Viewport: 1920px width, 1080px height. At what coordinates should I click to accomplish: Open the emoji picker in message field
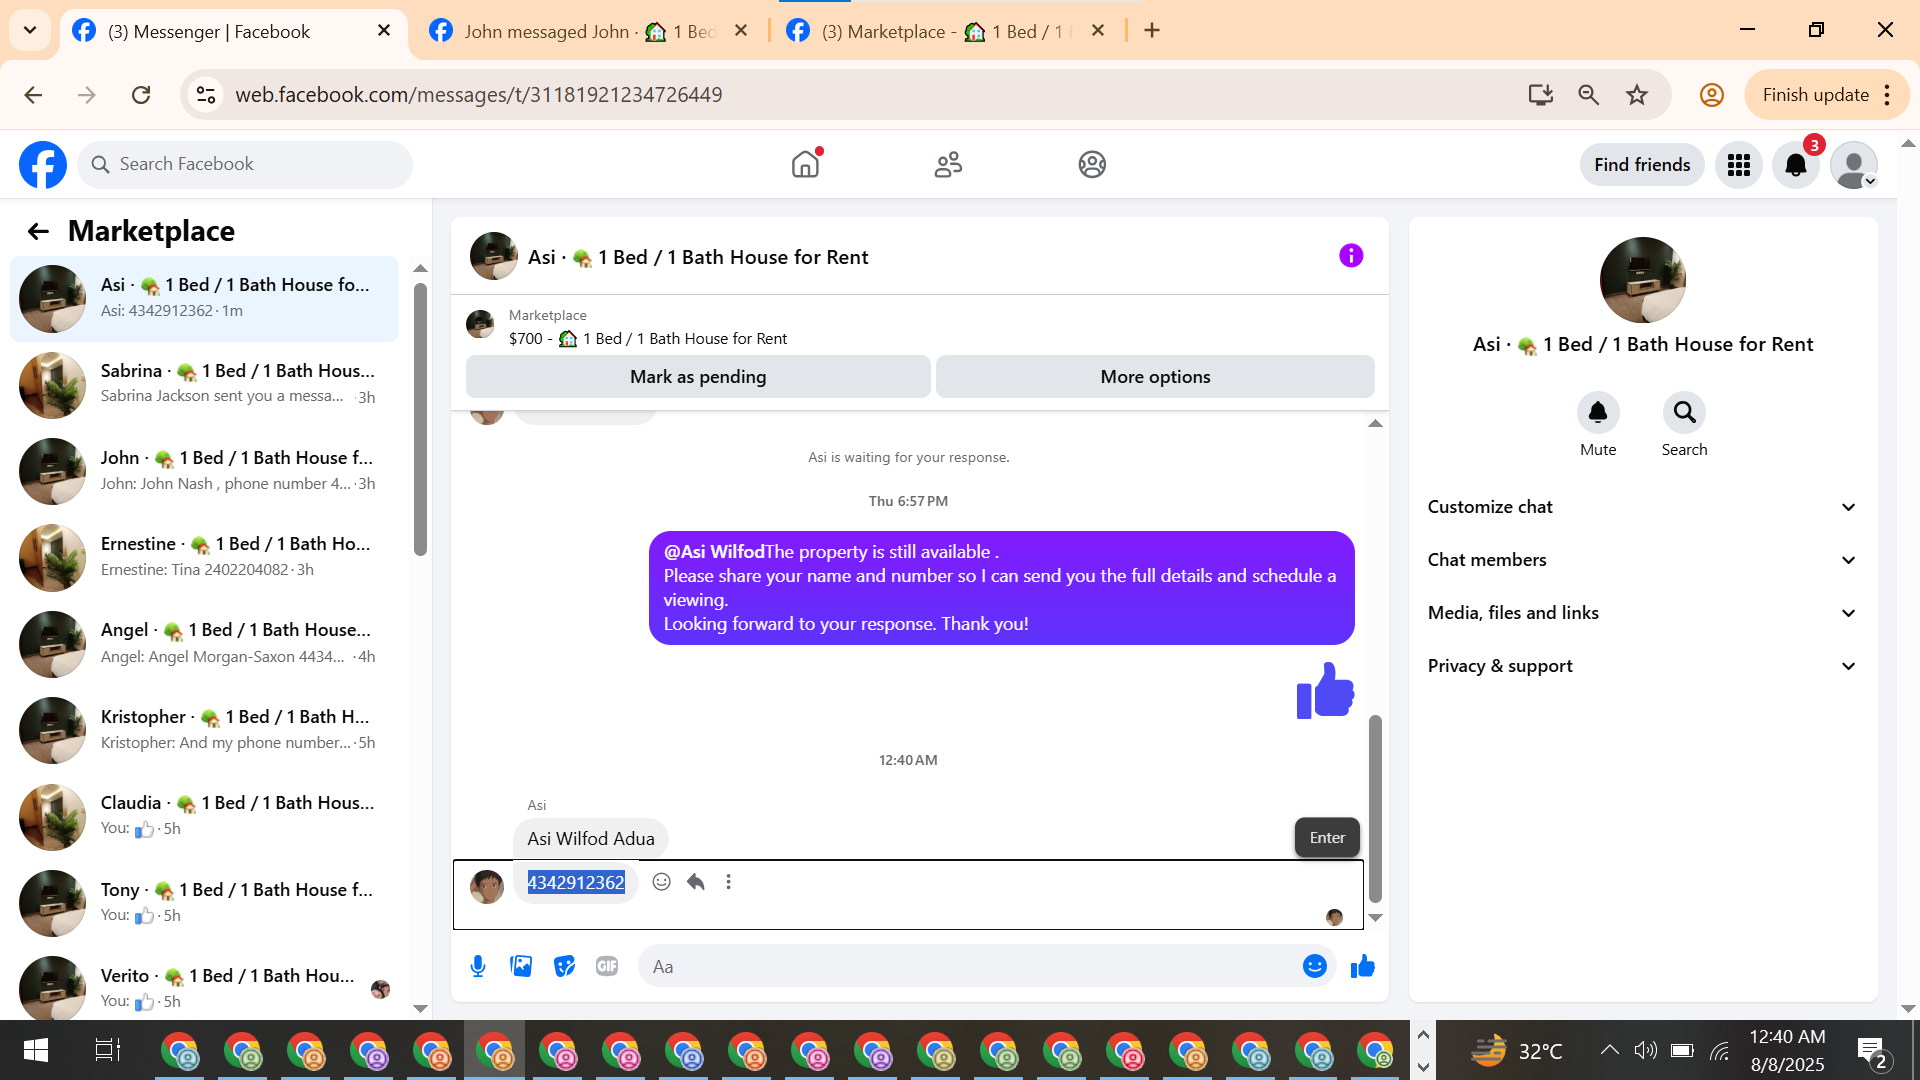coord(1314,966)
